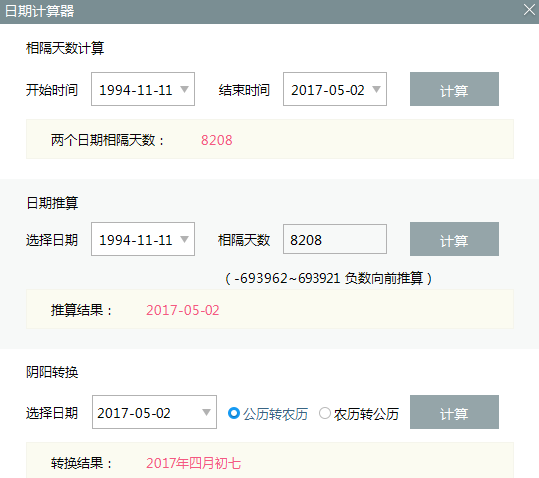Click 计算 button for 相隔天数计算
This screenshot has height=478, width=539.
454,89
